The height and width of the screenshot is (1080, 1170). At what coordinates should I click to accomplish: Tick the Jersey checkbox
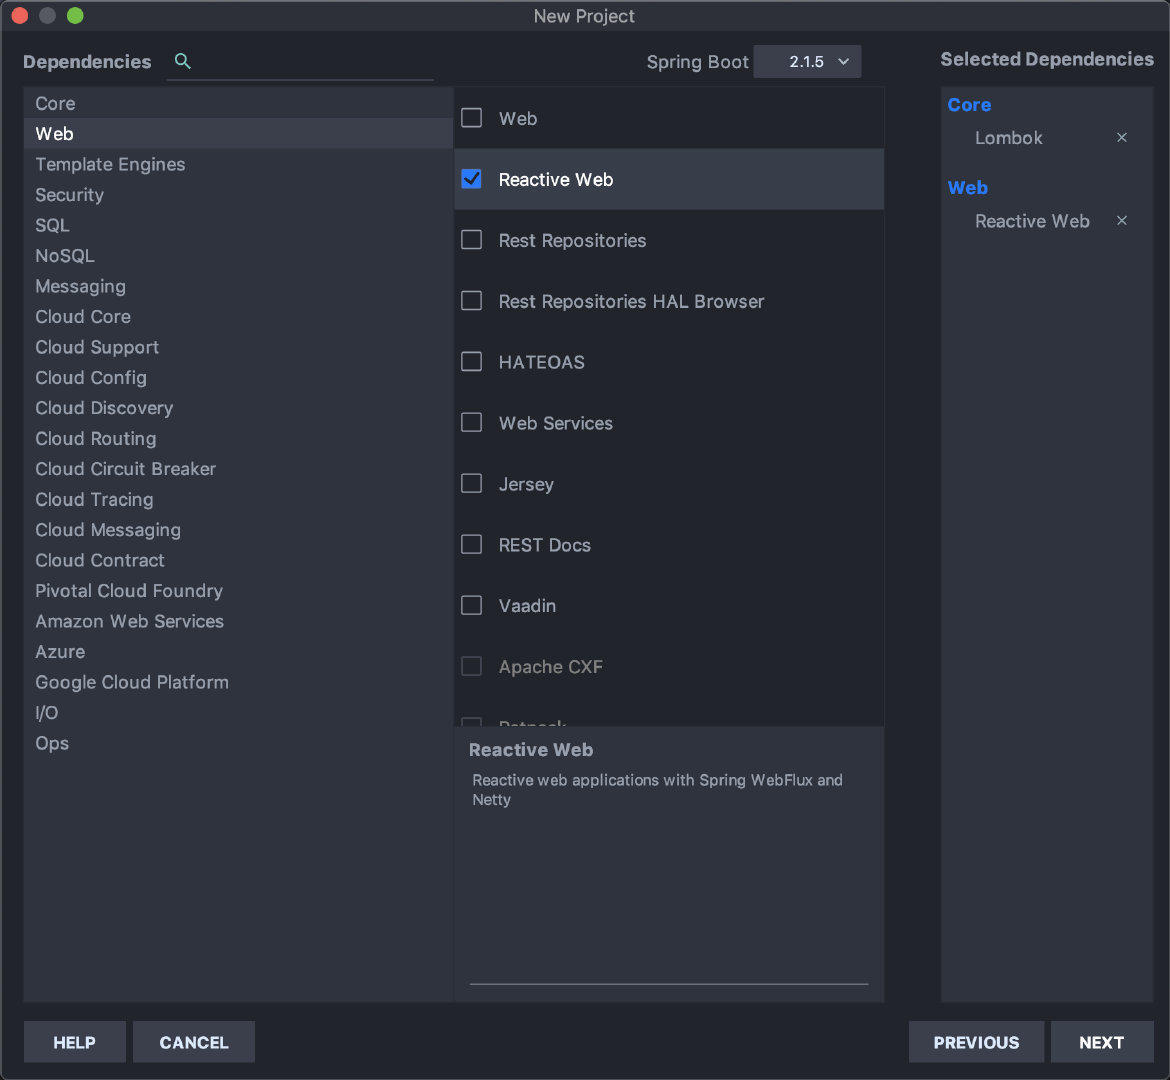[472, 484]
